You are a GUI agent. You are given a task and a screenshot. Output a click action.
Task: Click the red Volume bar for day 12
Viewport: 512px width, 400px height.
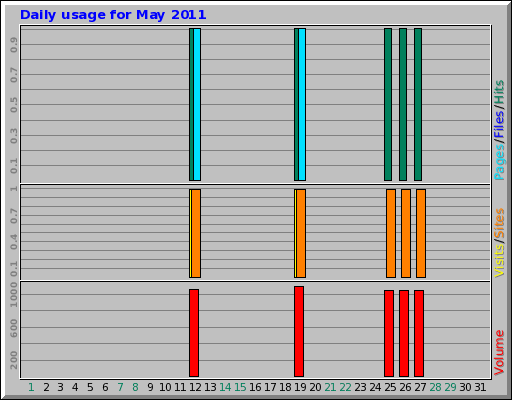[x=194, y=333]
